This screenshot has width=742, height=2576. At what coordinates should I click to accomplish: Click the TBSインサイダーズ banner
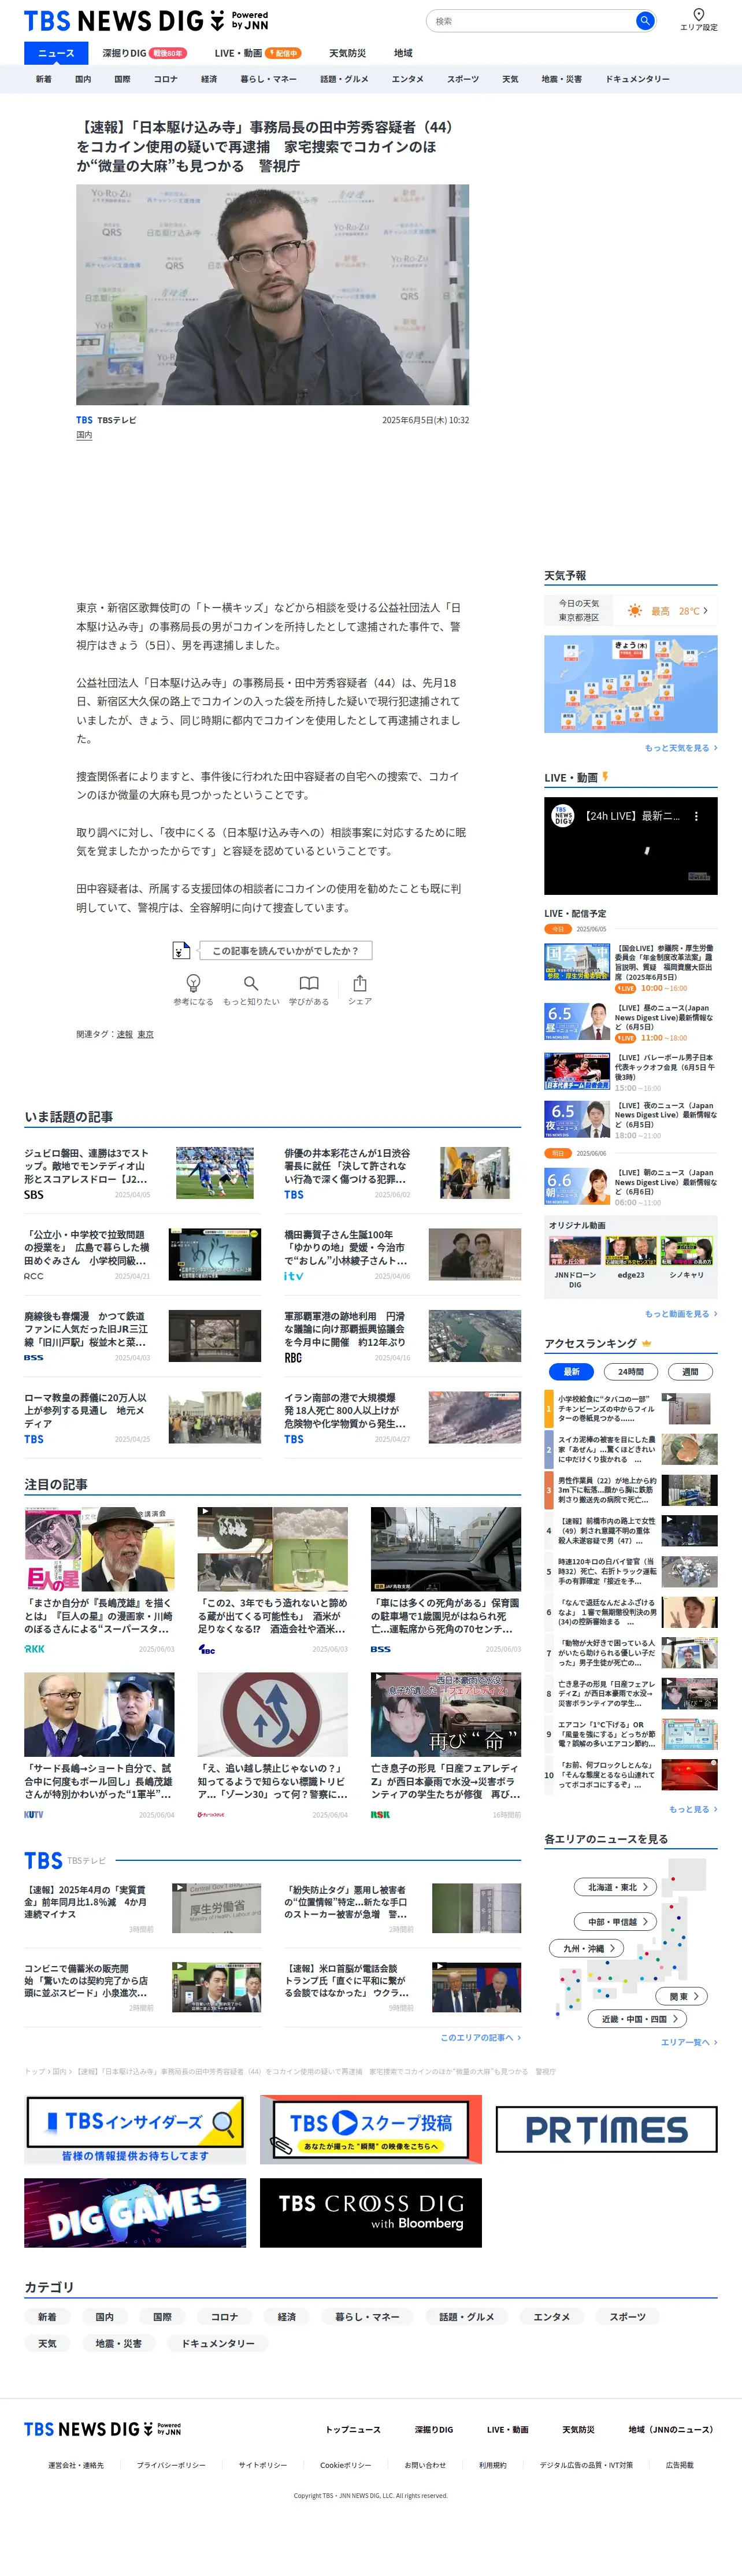pos(135,2130)
